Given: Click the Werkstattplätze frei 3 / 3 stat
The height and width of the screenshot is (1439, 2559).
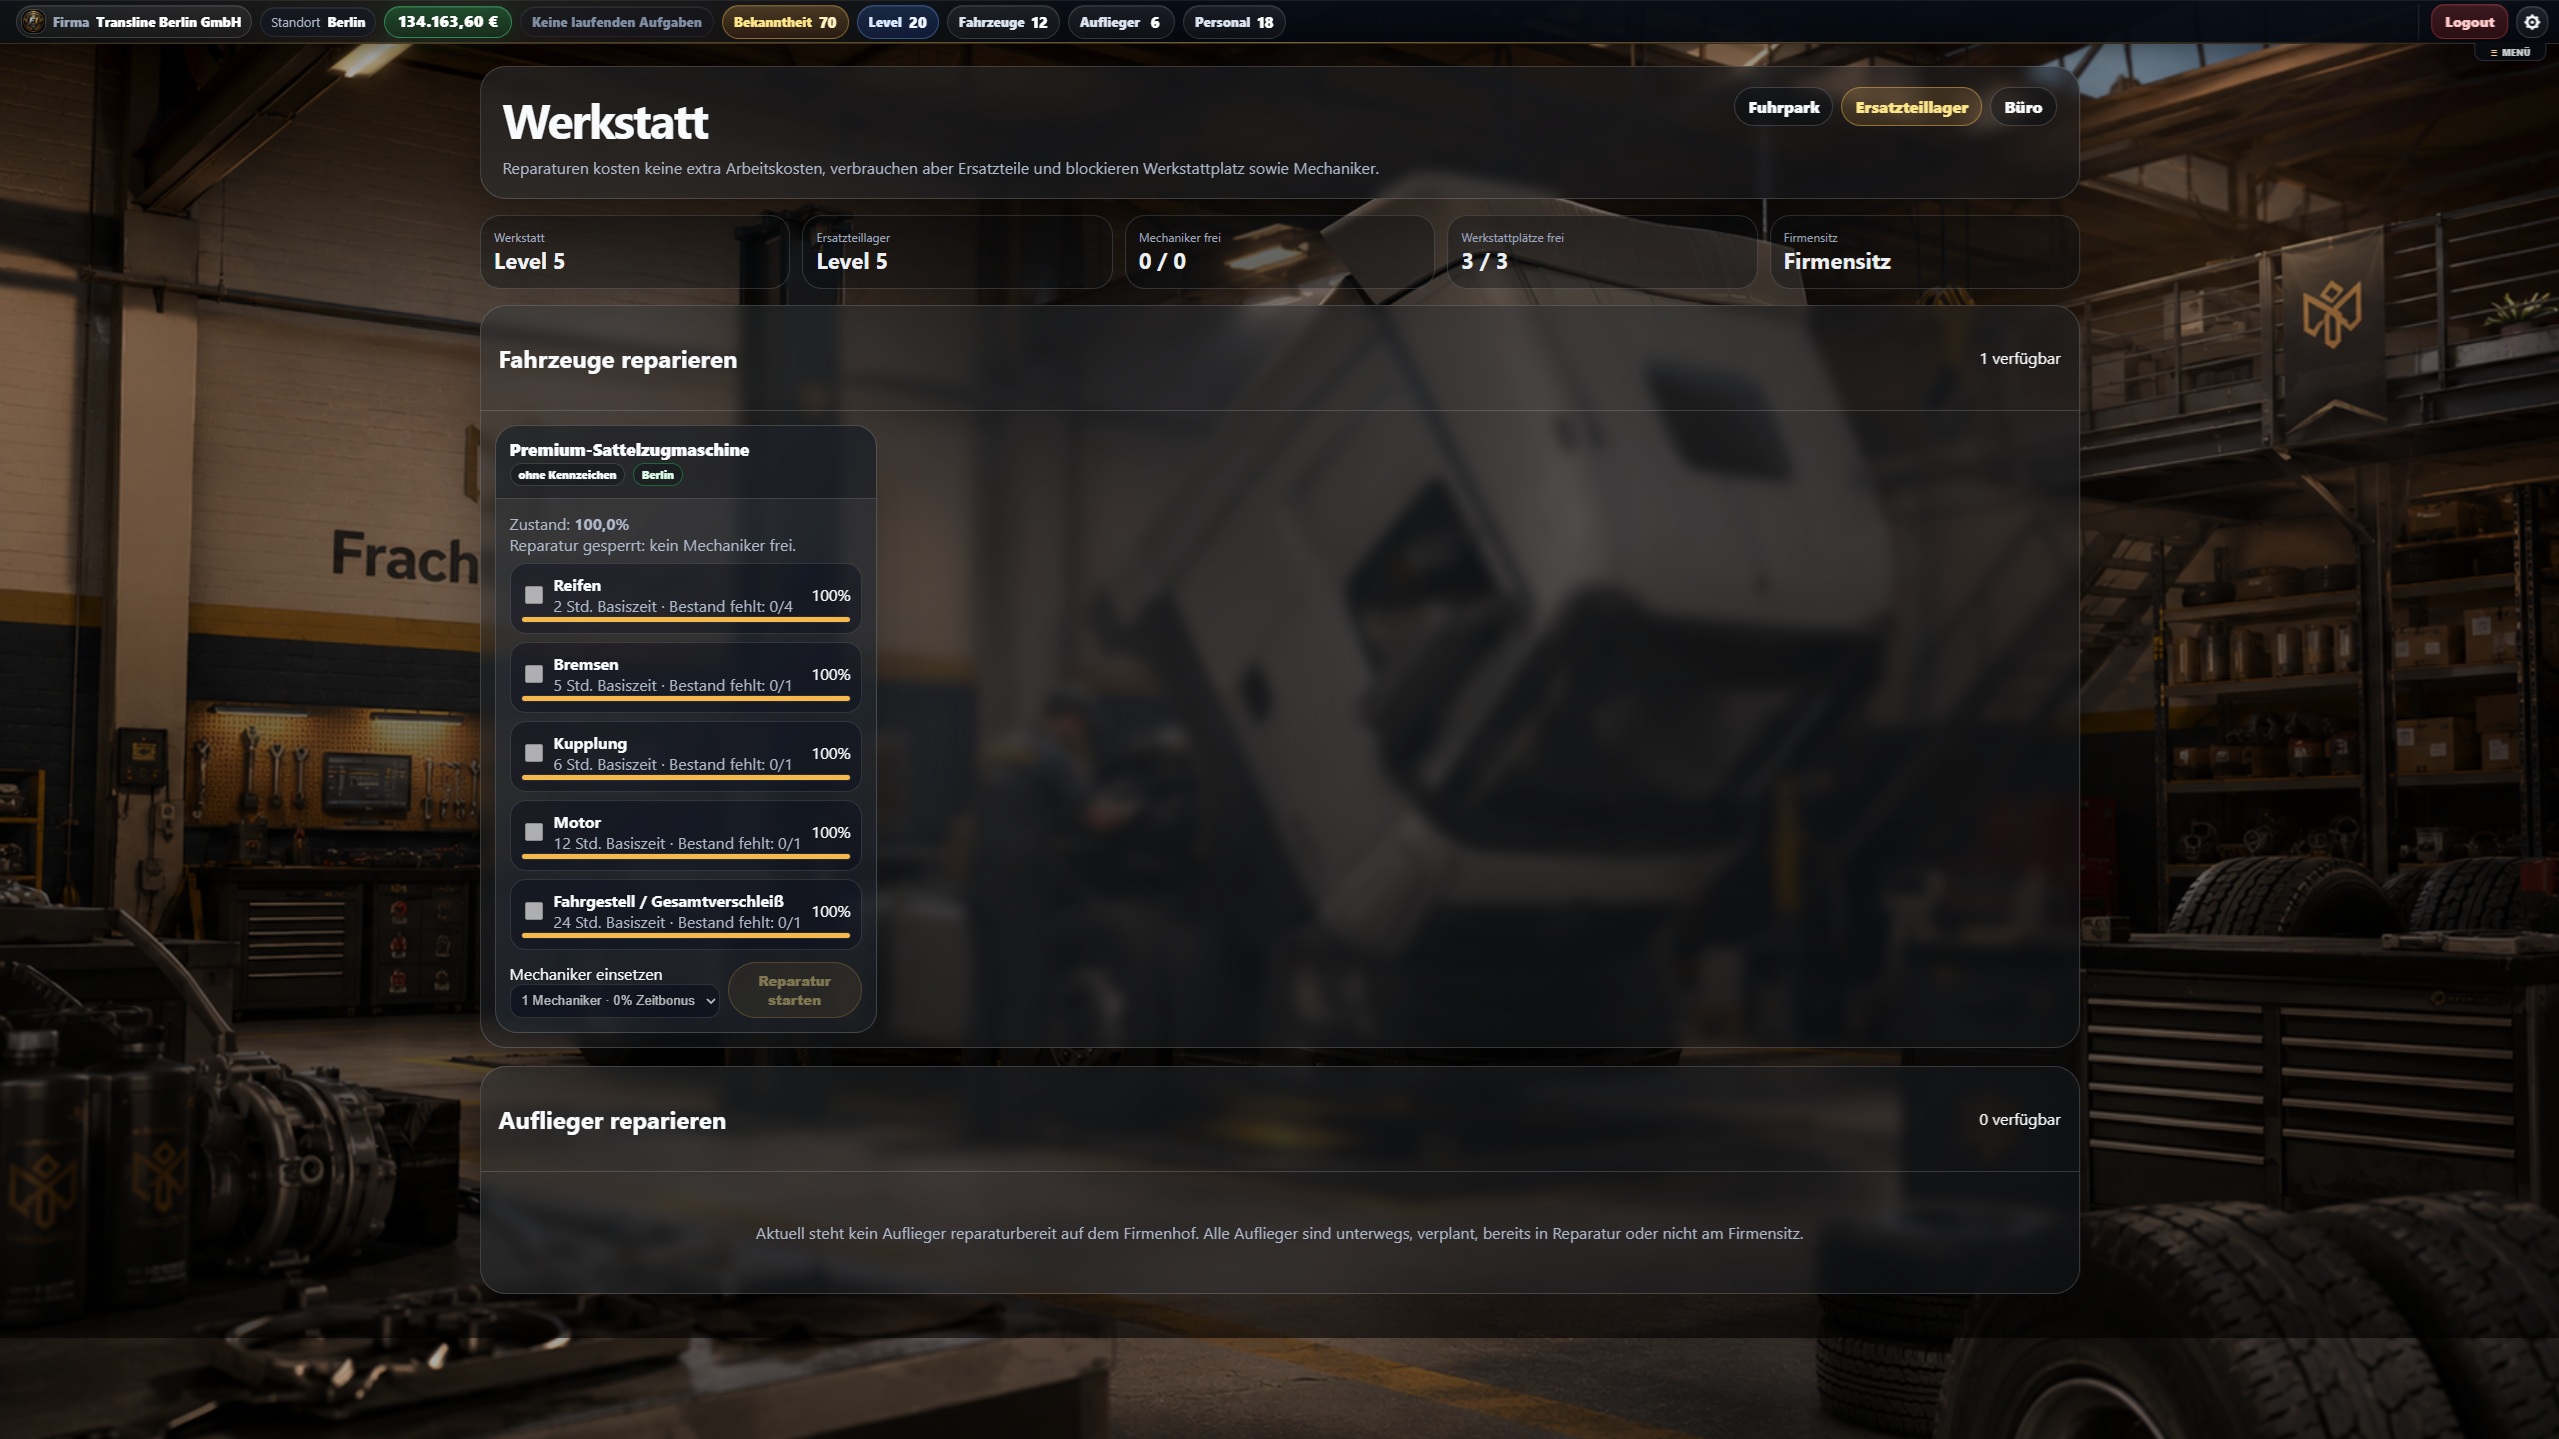Looking at the screenshot, I should pyautogui.click(x=1602, y=252).
